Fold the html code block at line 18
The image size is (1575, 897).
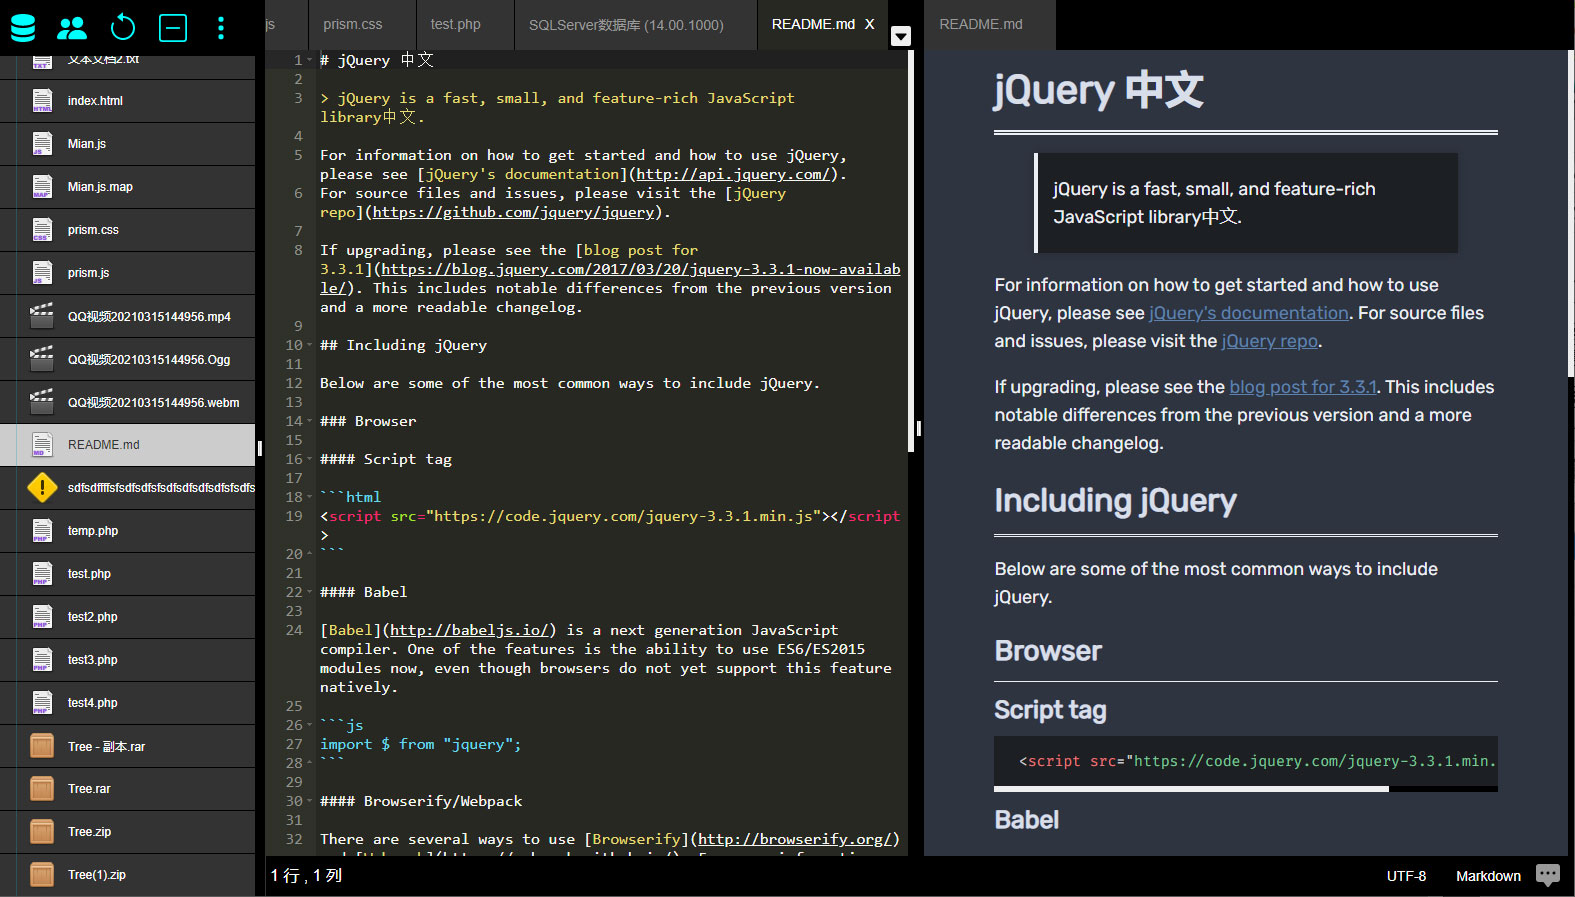pos(310,498)
